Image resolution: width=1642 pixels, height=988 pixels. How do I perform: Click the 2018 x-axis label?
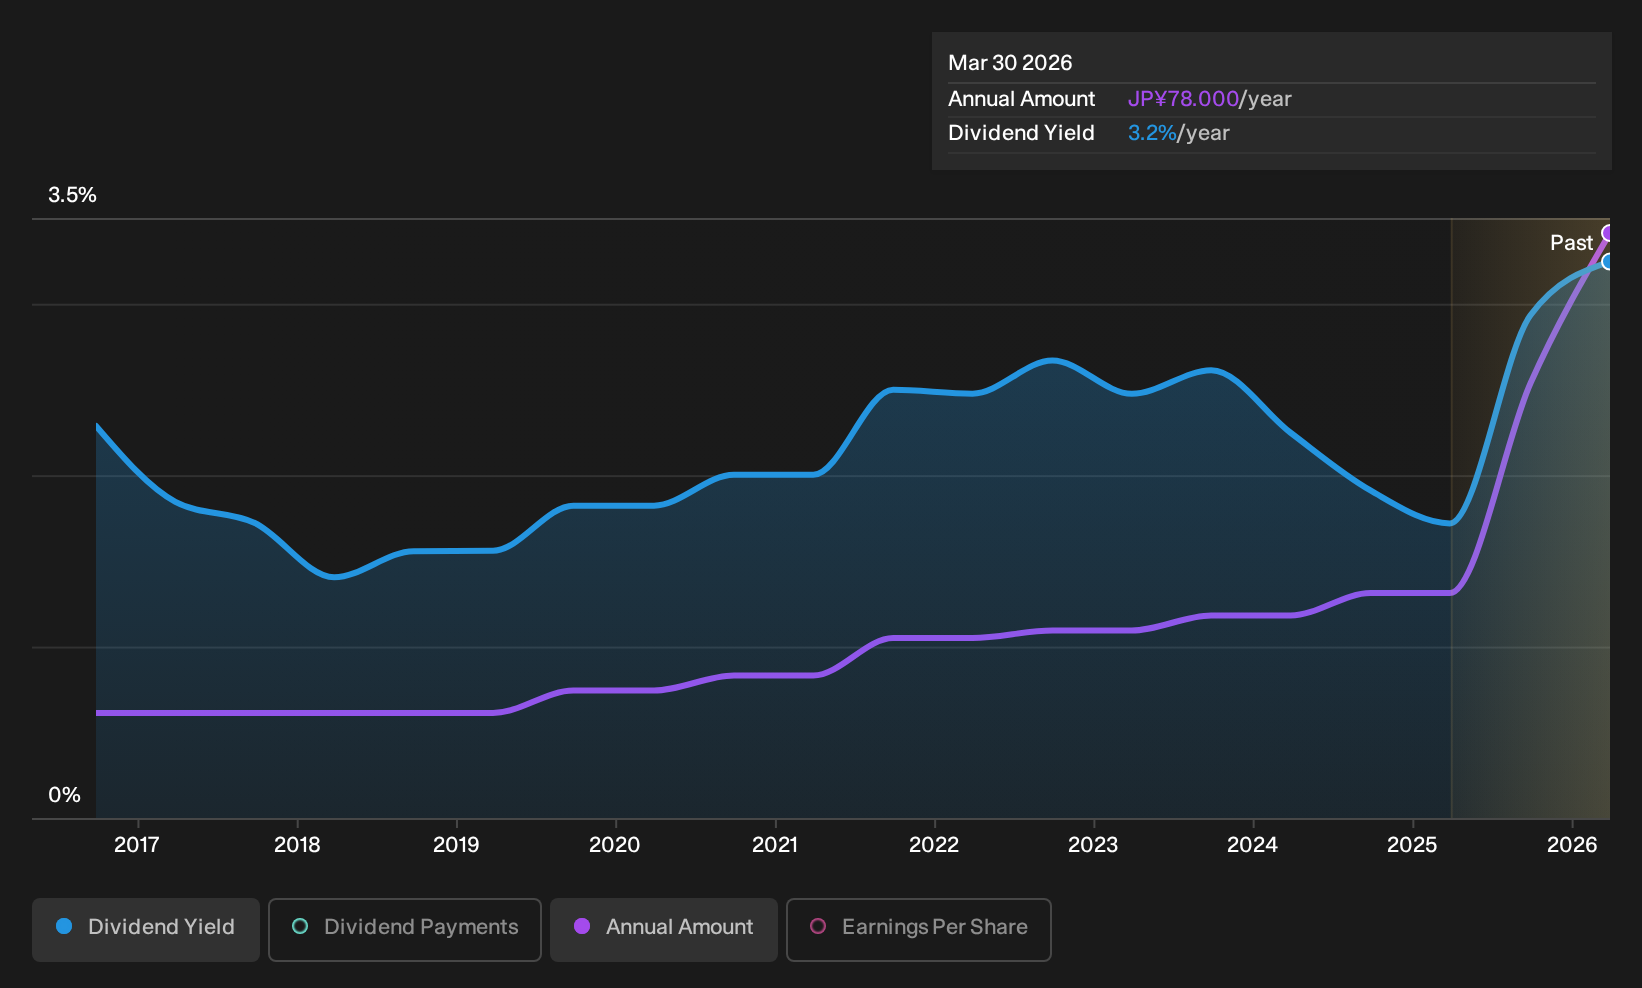tap(297, 845)
